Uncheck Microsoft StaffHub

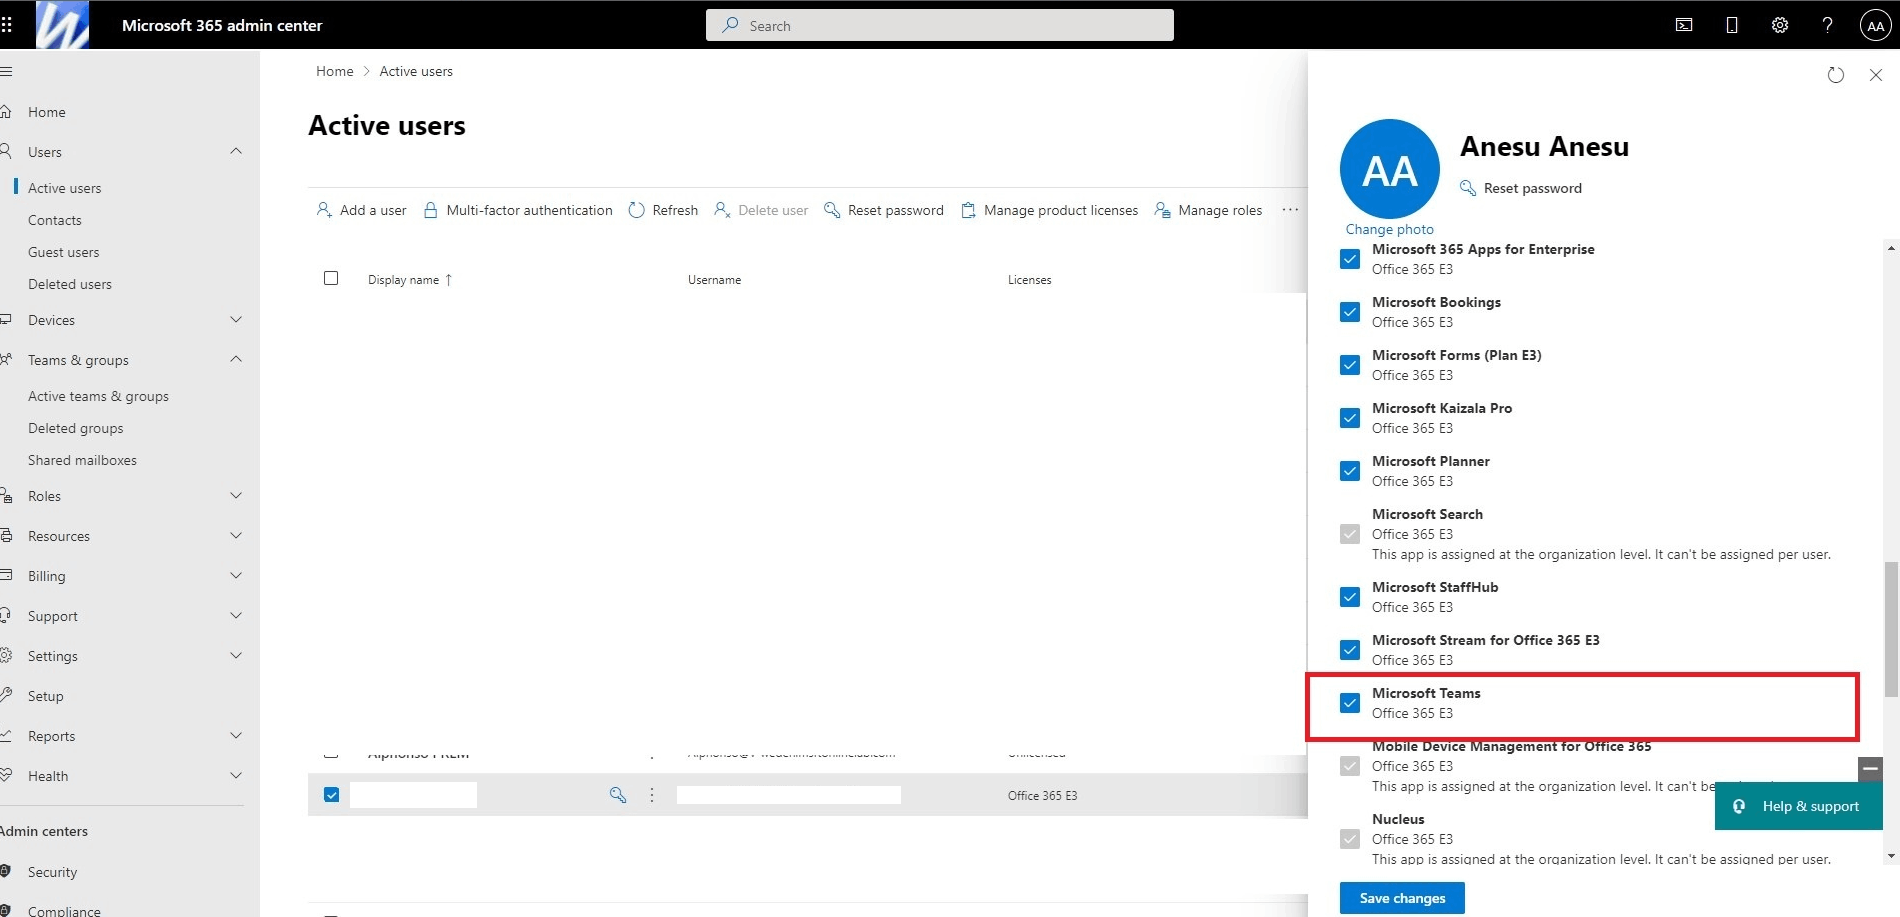point(1350,597)
